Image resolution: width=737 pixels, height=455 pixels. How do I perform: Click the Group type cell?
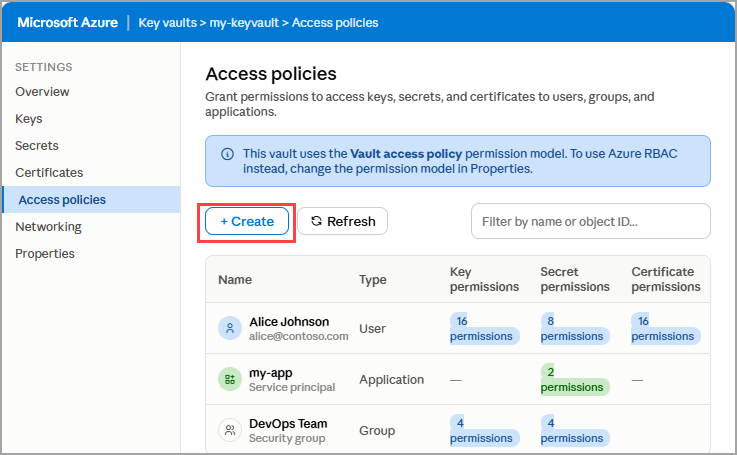coord(377,431)
